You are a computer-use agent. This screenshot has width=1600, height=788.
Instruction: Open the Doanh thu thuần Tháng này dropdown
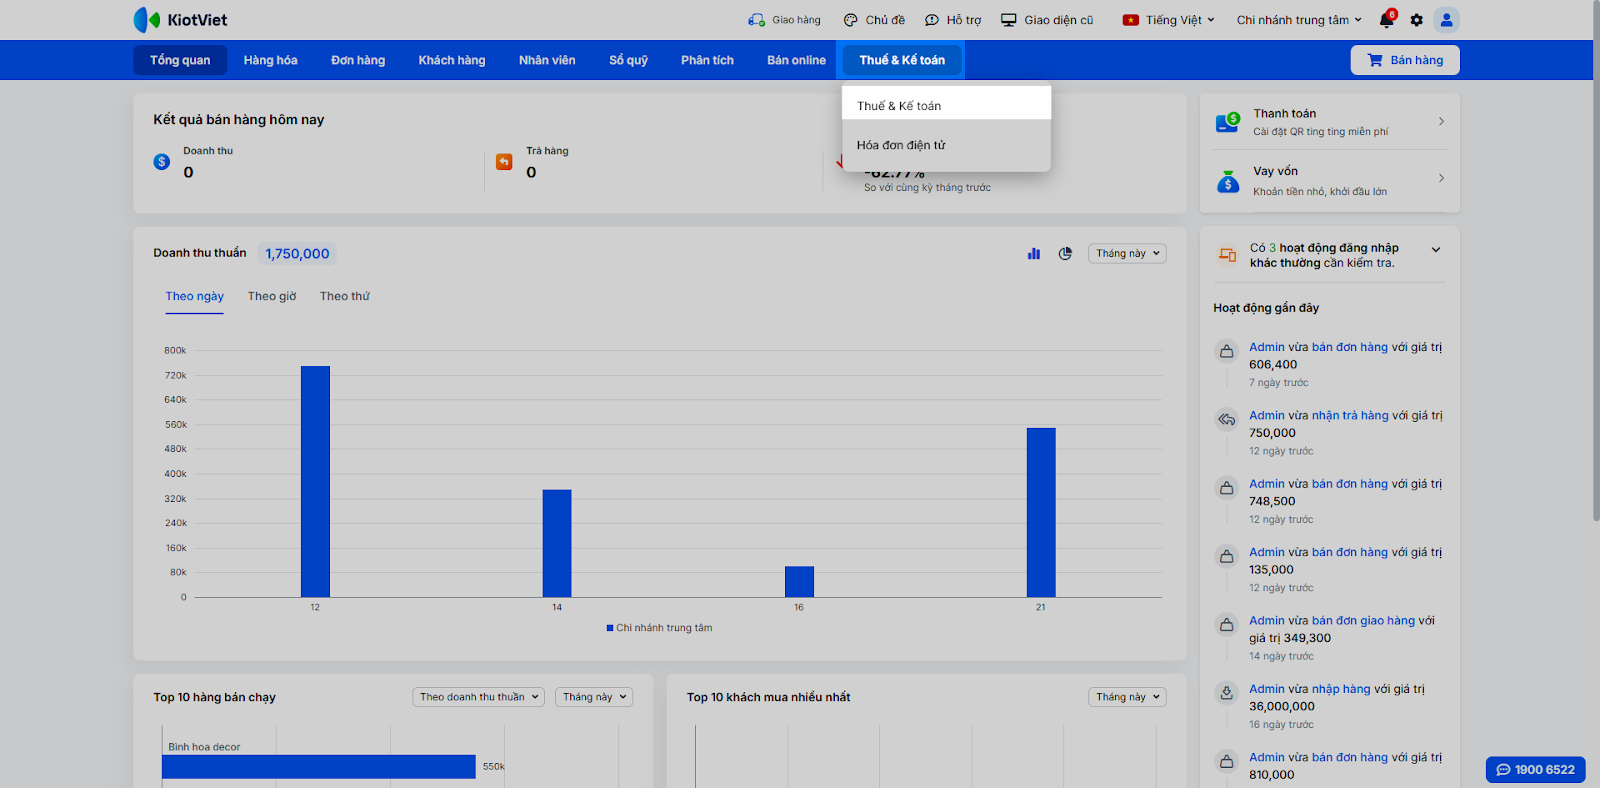(x=1127, y=254)
